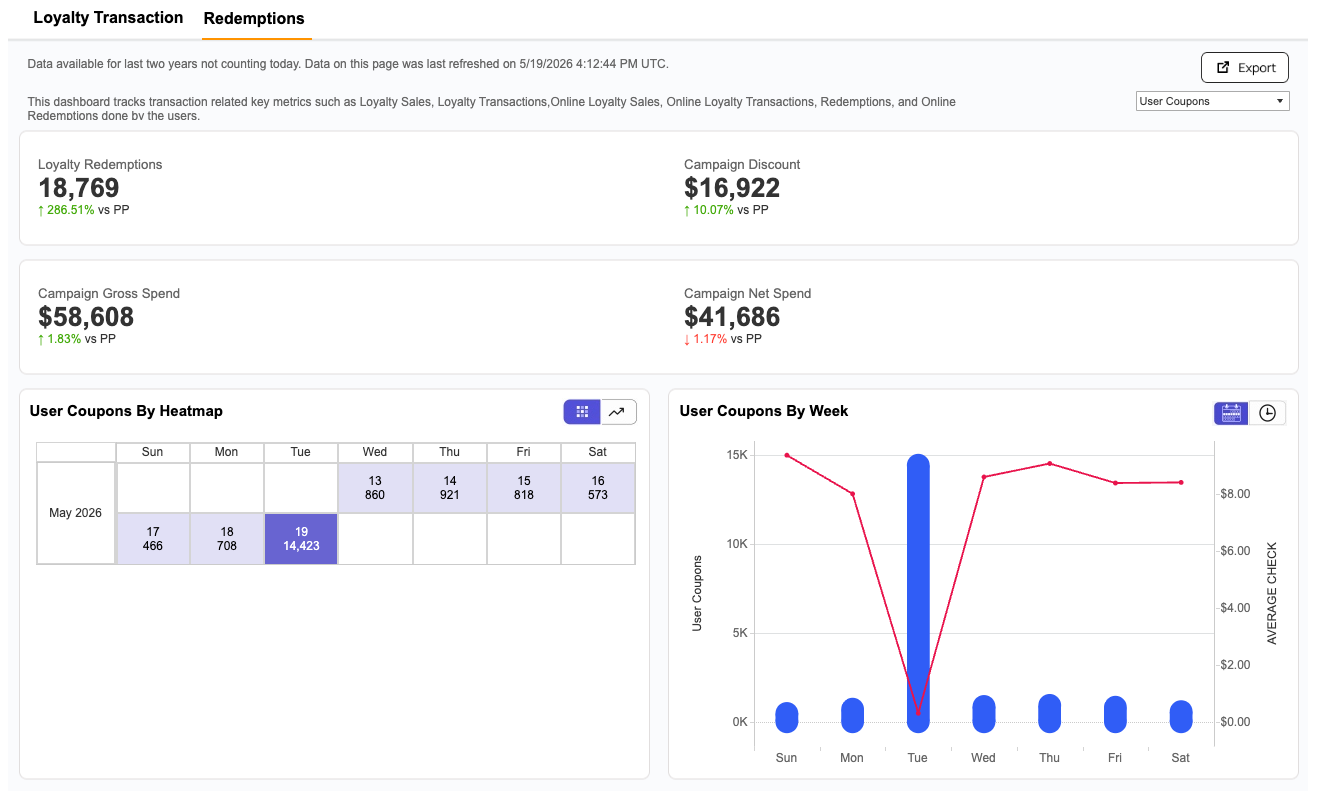The width and height of the screenshot is (1322, 793).
Task: Click the Campaign Discount $16,922 metric
Action: click(732, 188)
